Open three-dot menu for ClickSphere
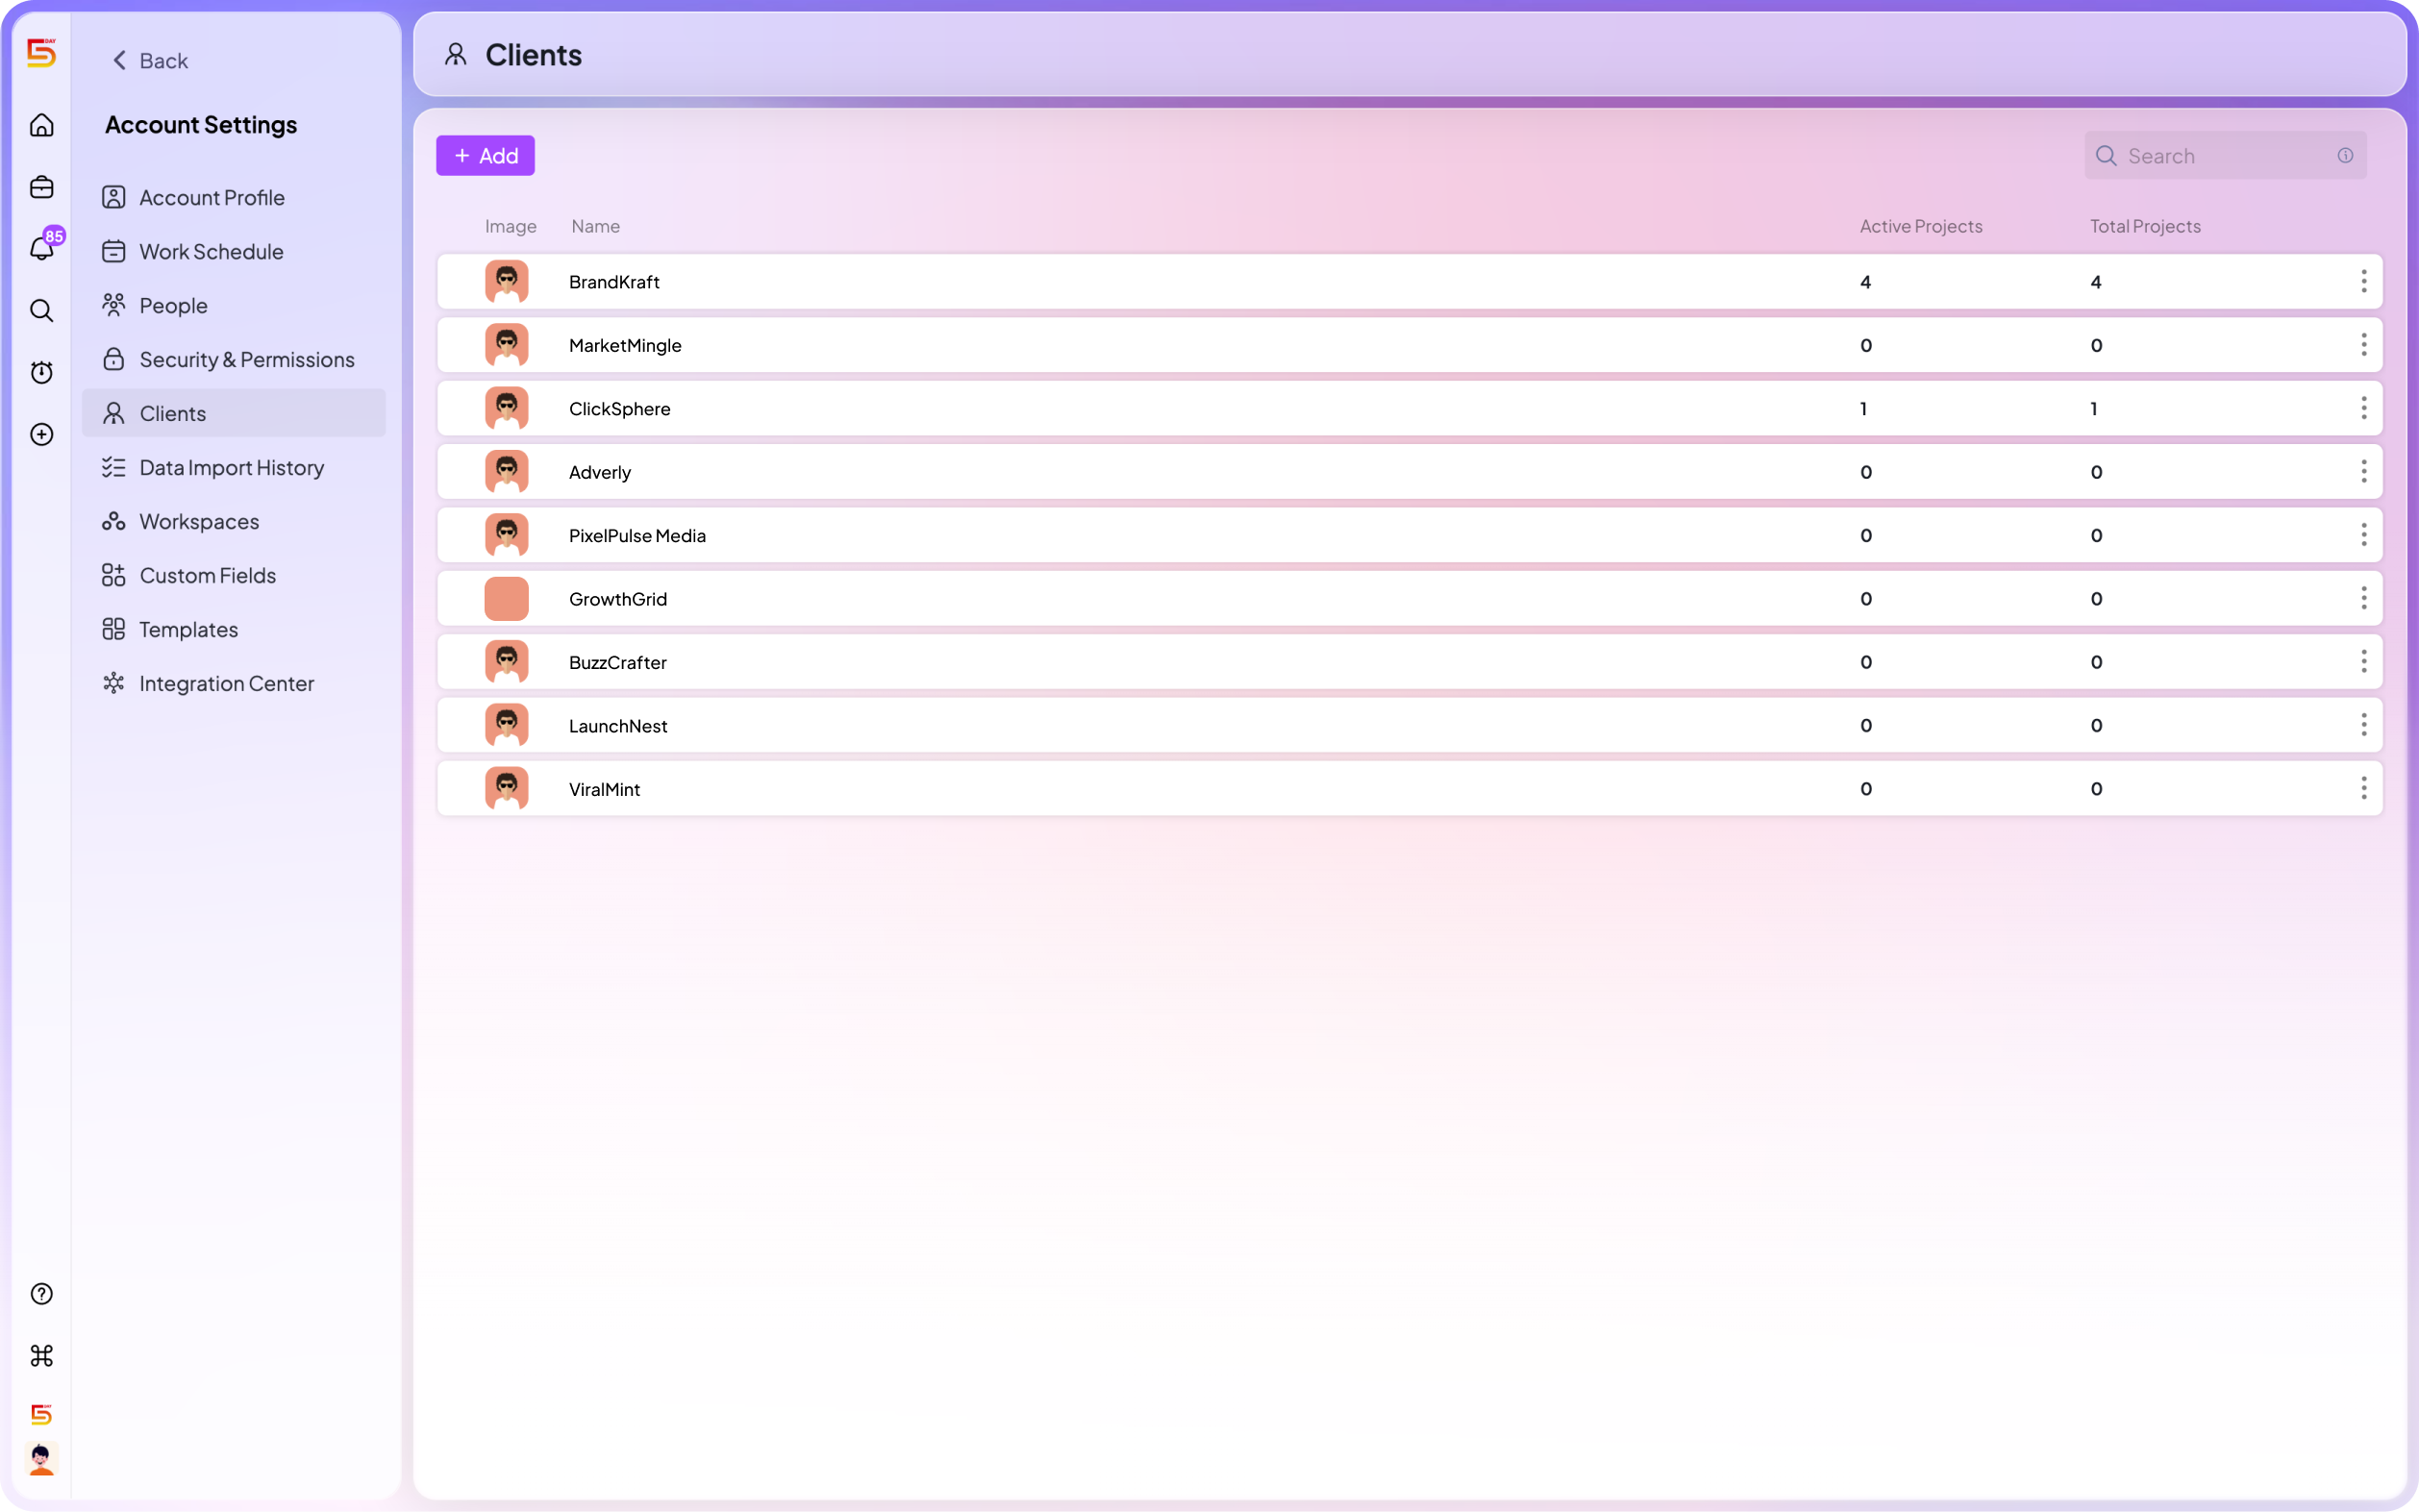Viewport: 2419px width, 1512px height. 2363,408
